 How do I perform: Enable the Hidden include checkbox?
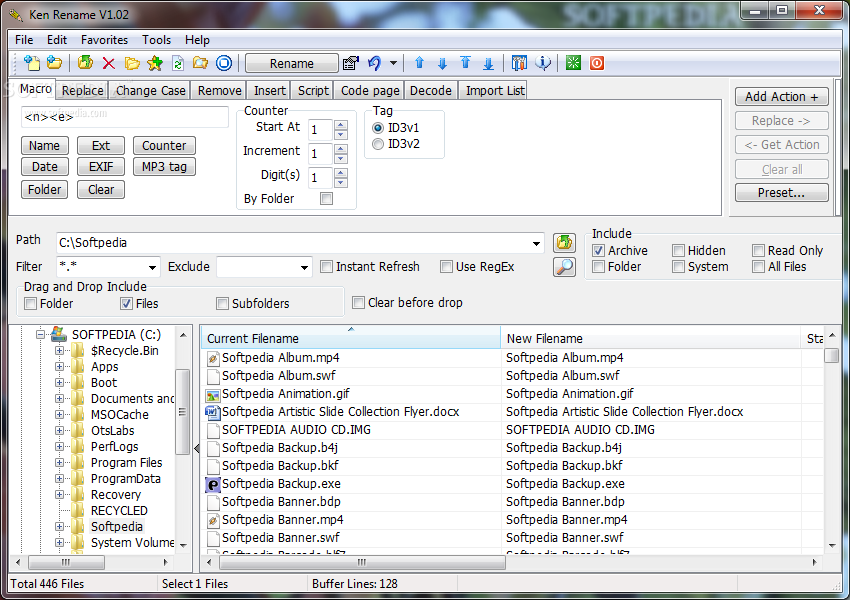[x=678, y=250]
